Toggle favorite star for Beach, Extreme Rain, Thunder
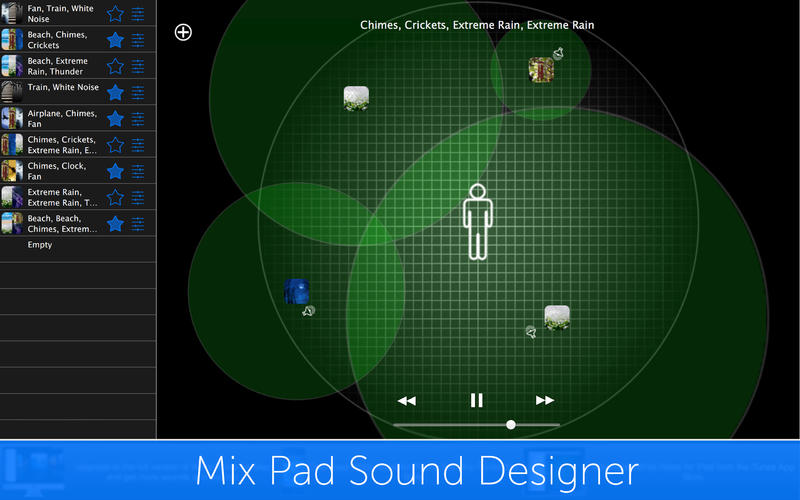This screenshot has width=800, height=500. pyautogui.click(x=115, y=66)
